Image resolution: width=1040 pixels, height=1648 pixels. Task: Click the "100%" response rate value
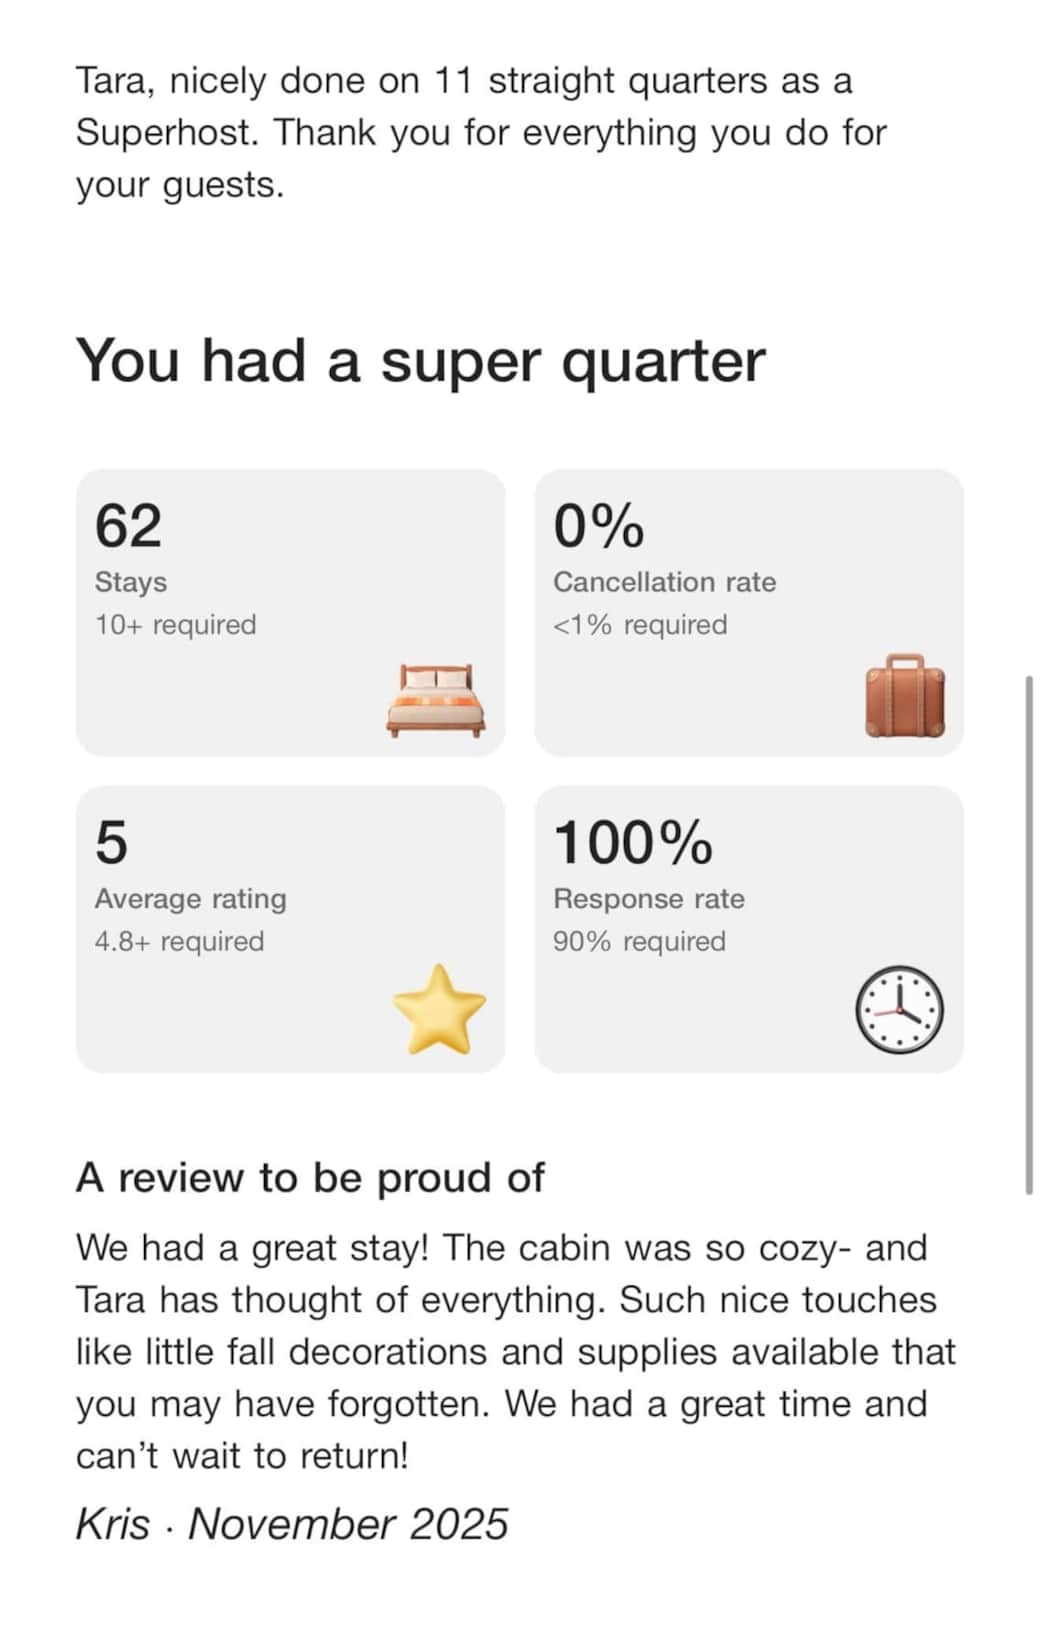632,842
